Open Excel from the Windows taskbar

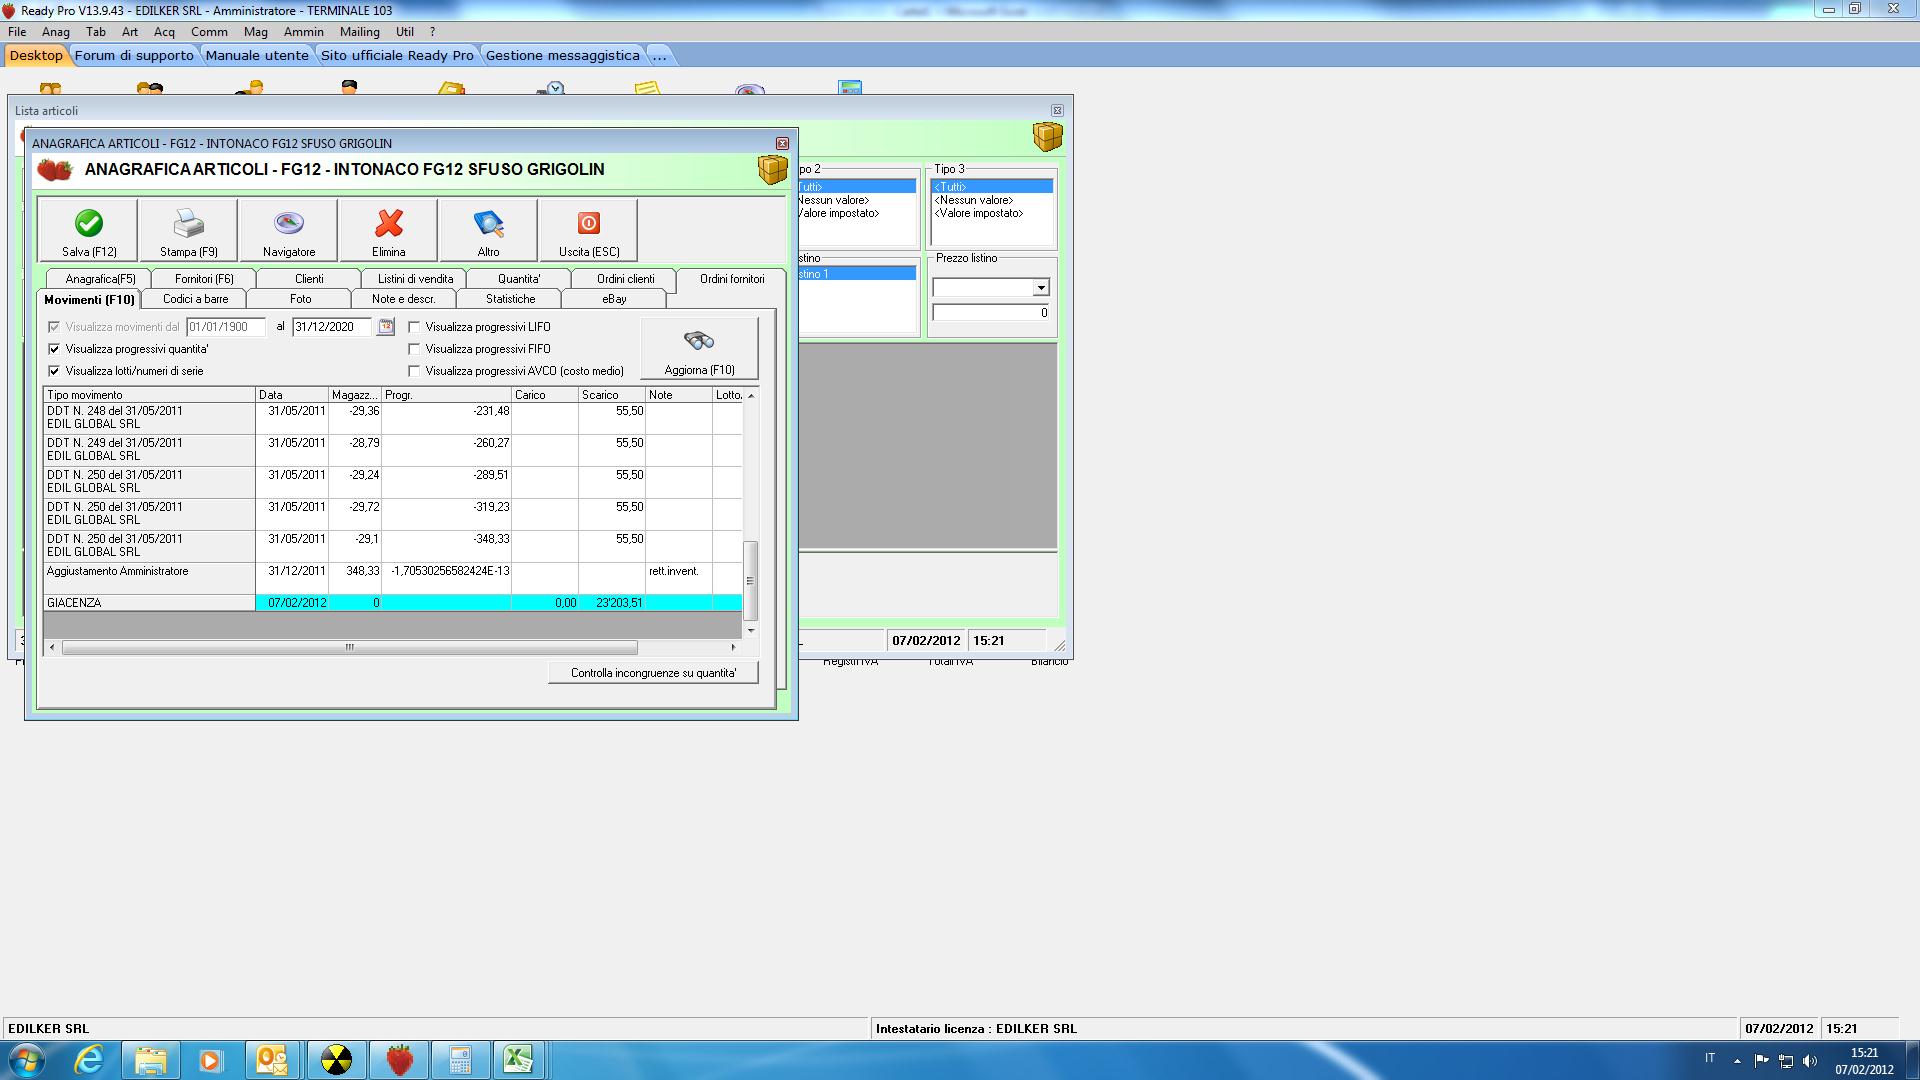pyautogui.click(x=518, y=1059)
